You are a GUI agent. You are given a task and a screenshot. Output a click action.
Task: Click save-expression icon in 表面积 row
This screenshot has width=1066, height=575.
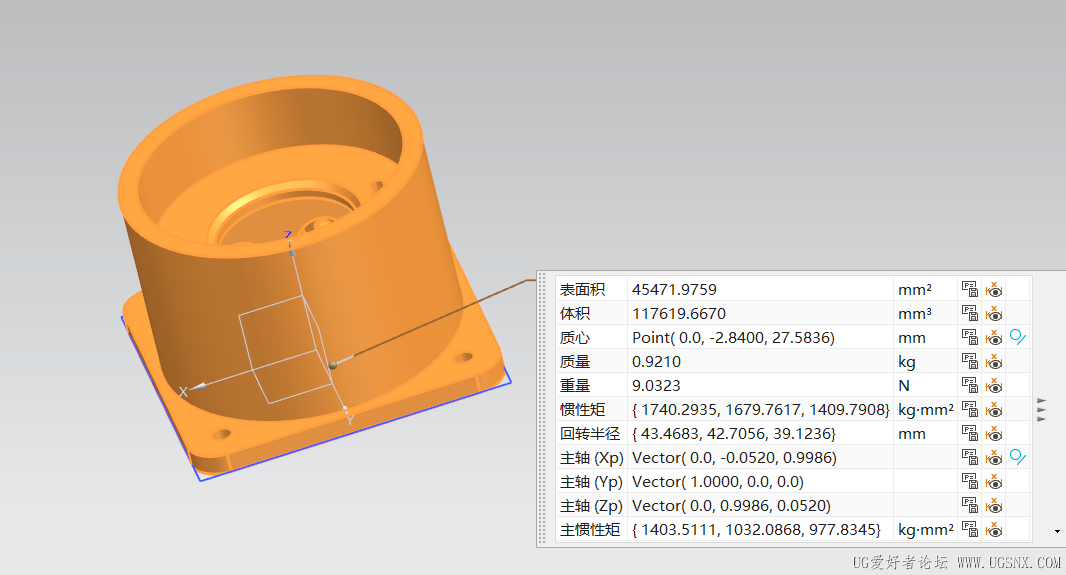[x=969, y=289]
